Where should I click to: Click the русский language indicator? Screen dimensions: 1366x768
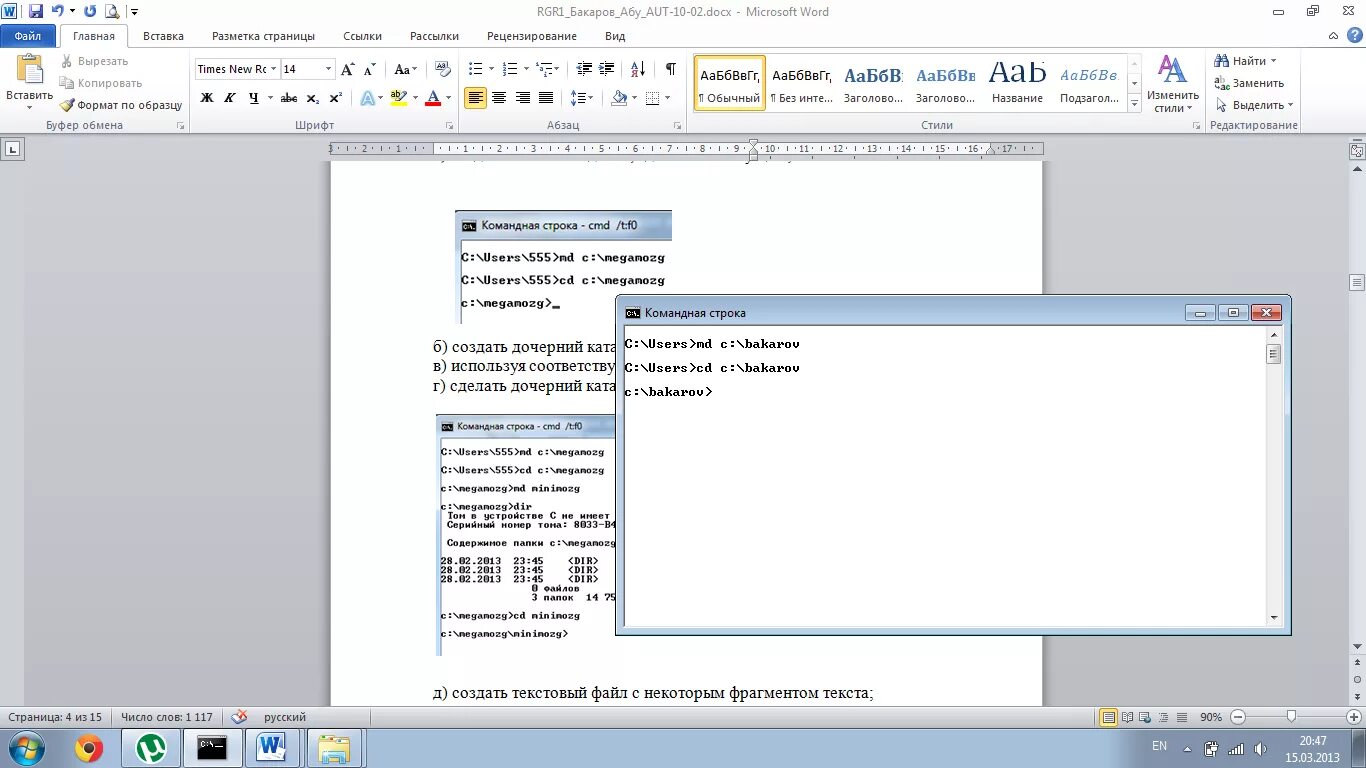point(285,717)
